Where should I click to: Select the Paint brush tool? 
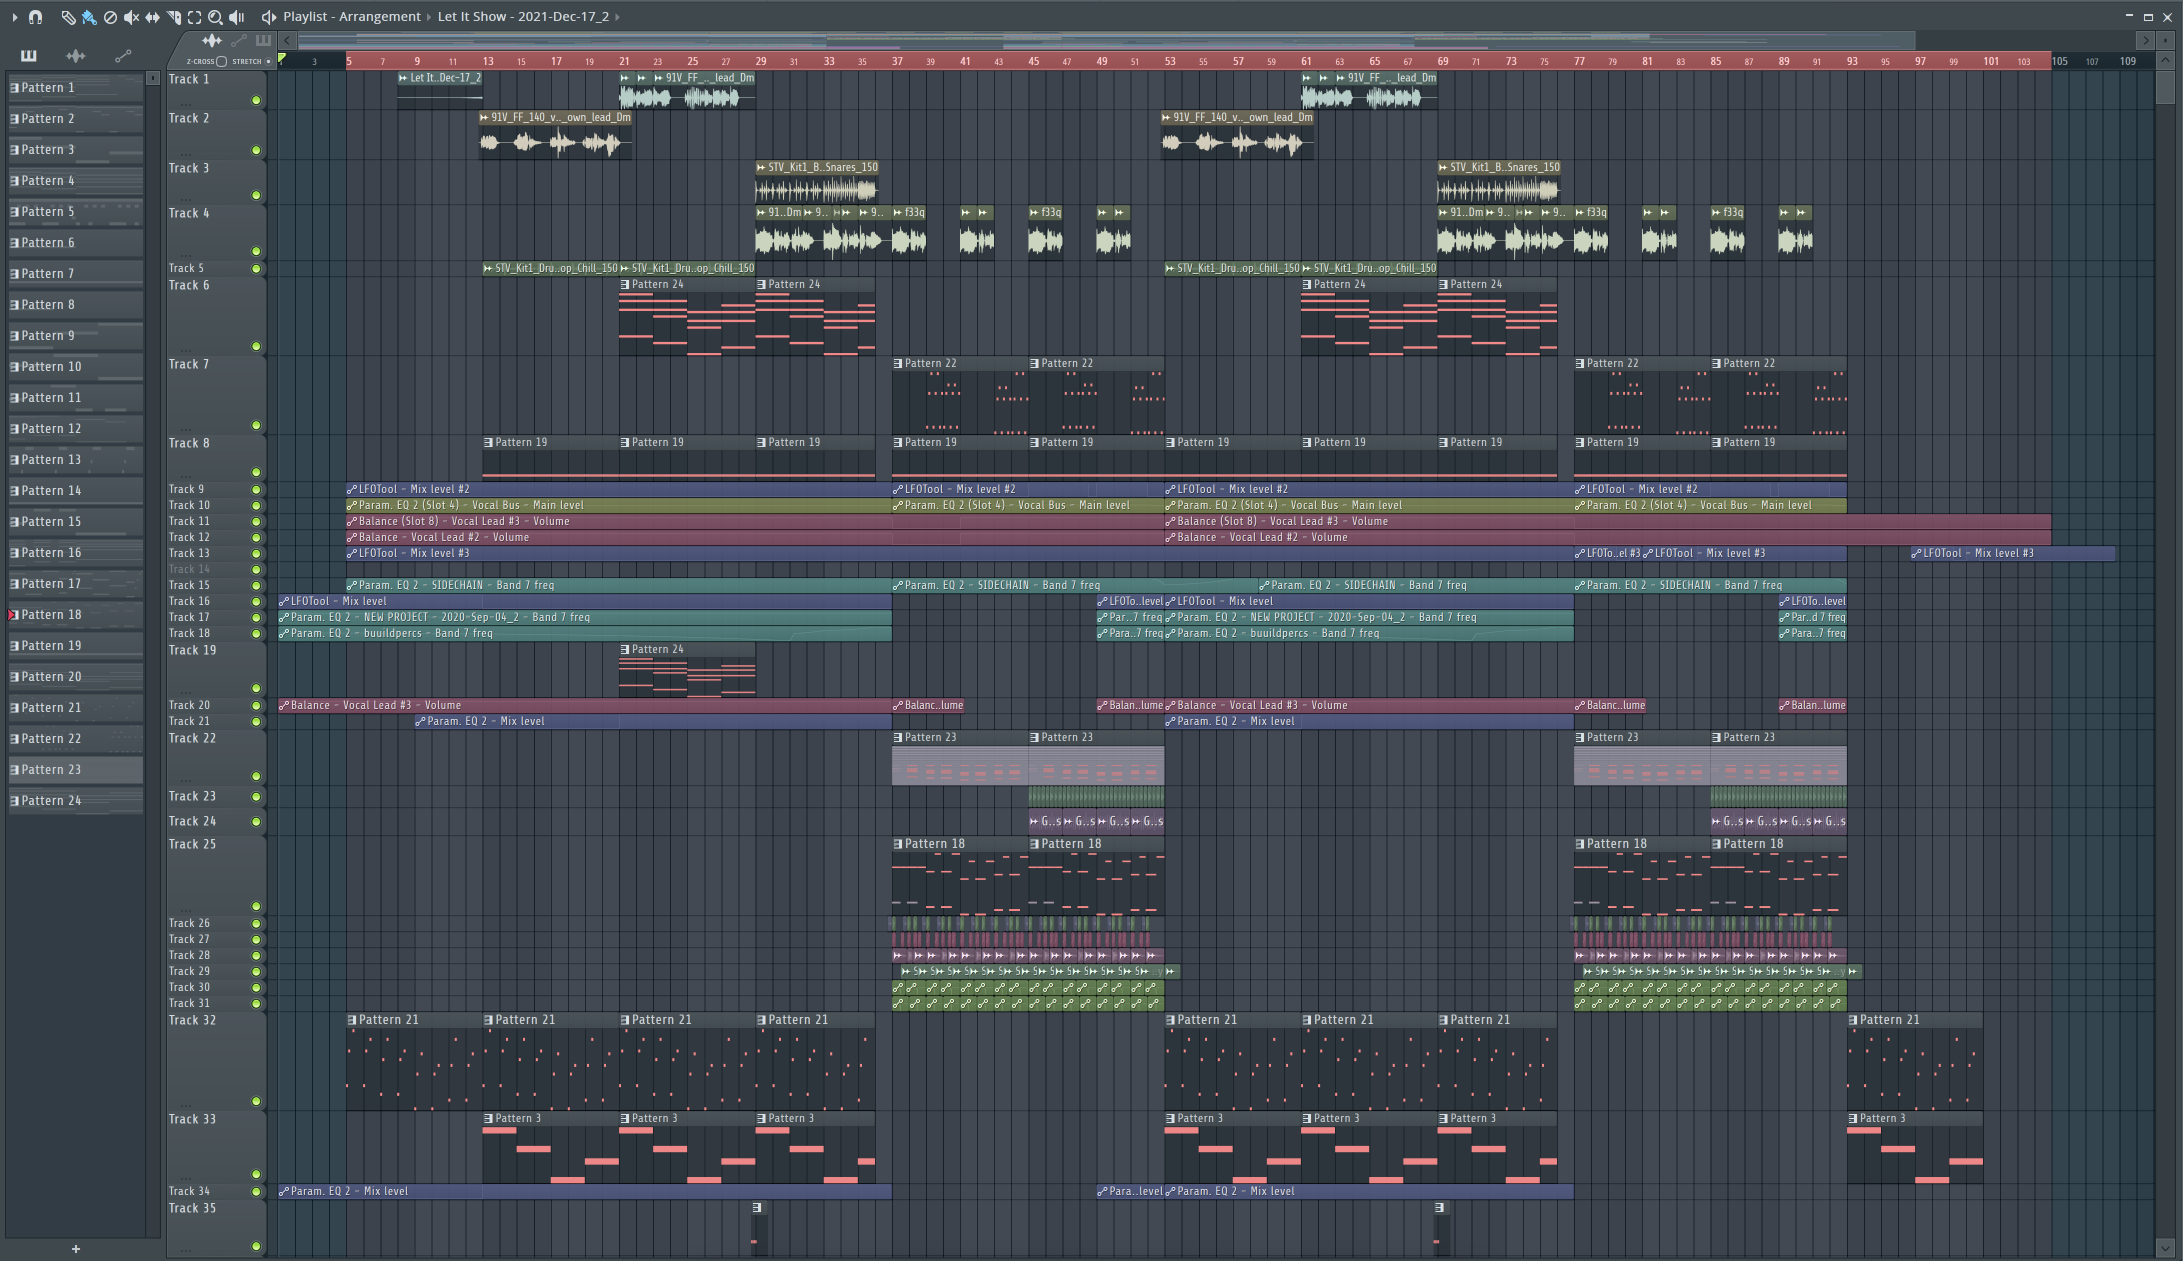click(x=89, y=17)
